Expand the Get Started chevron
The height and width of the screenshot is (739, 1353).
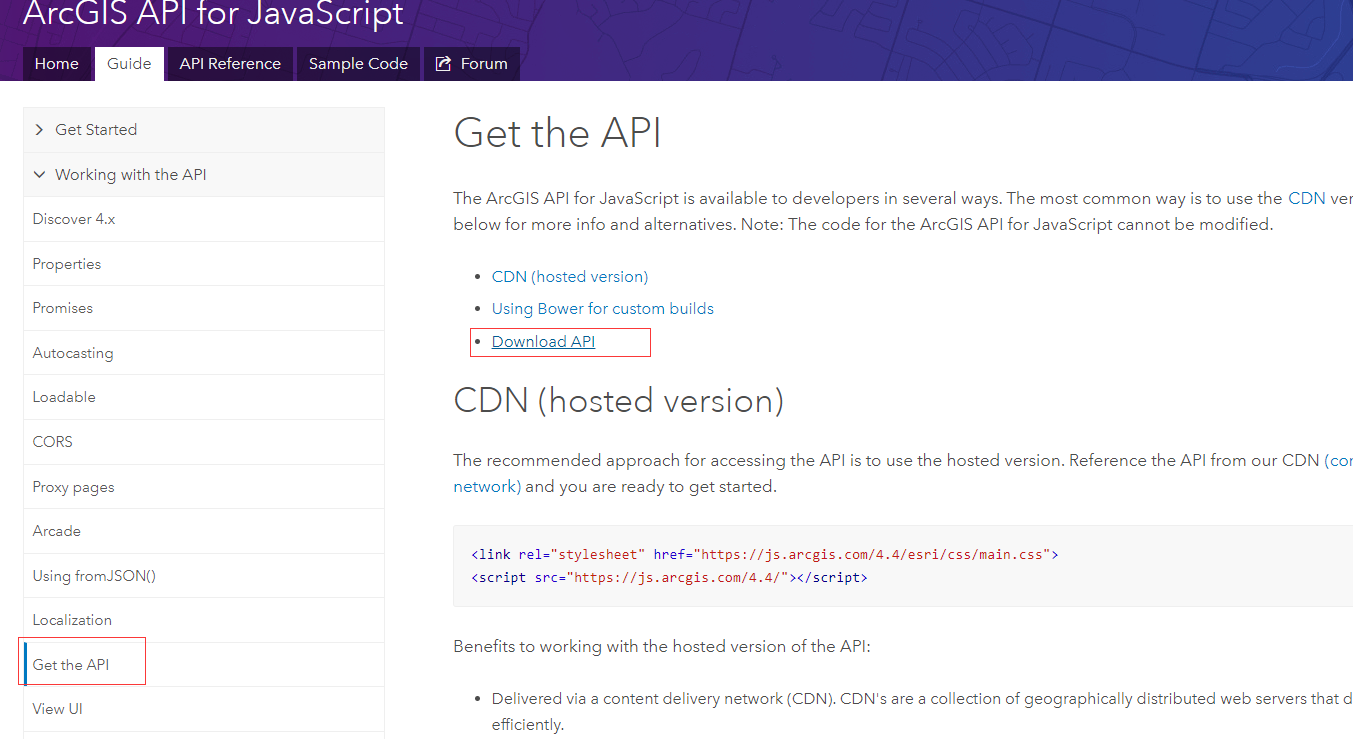39,130
